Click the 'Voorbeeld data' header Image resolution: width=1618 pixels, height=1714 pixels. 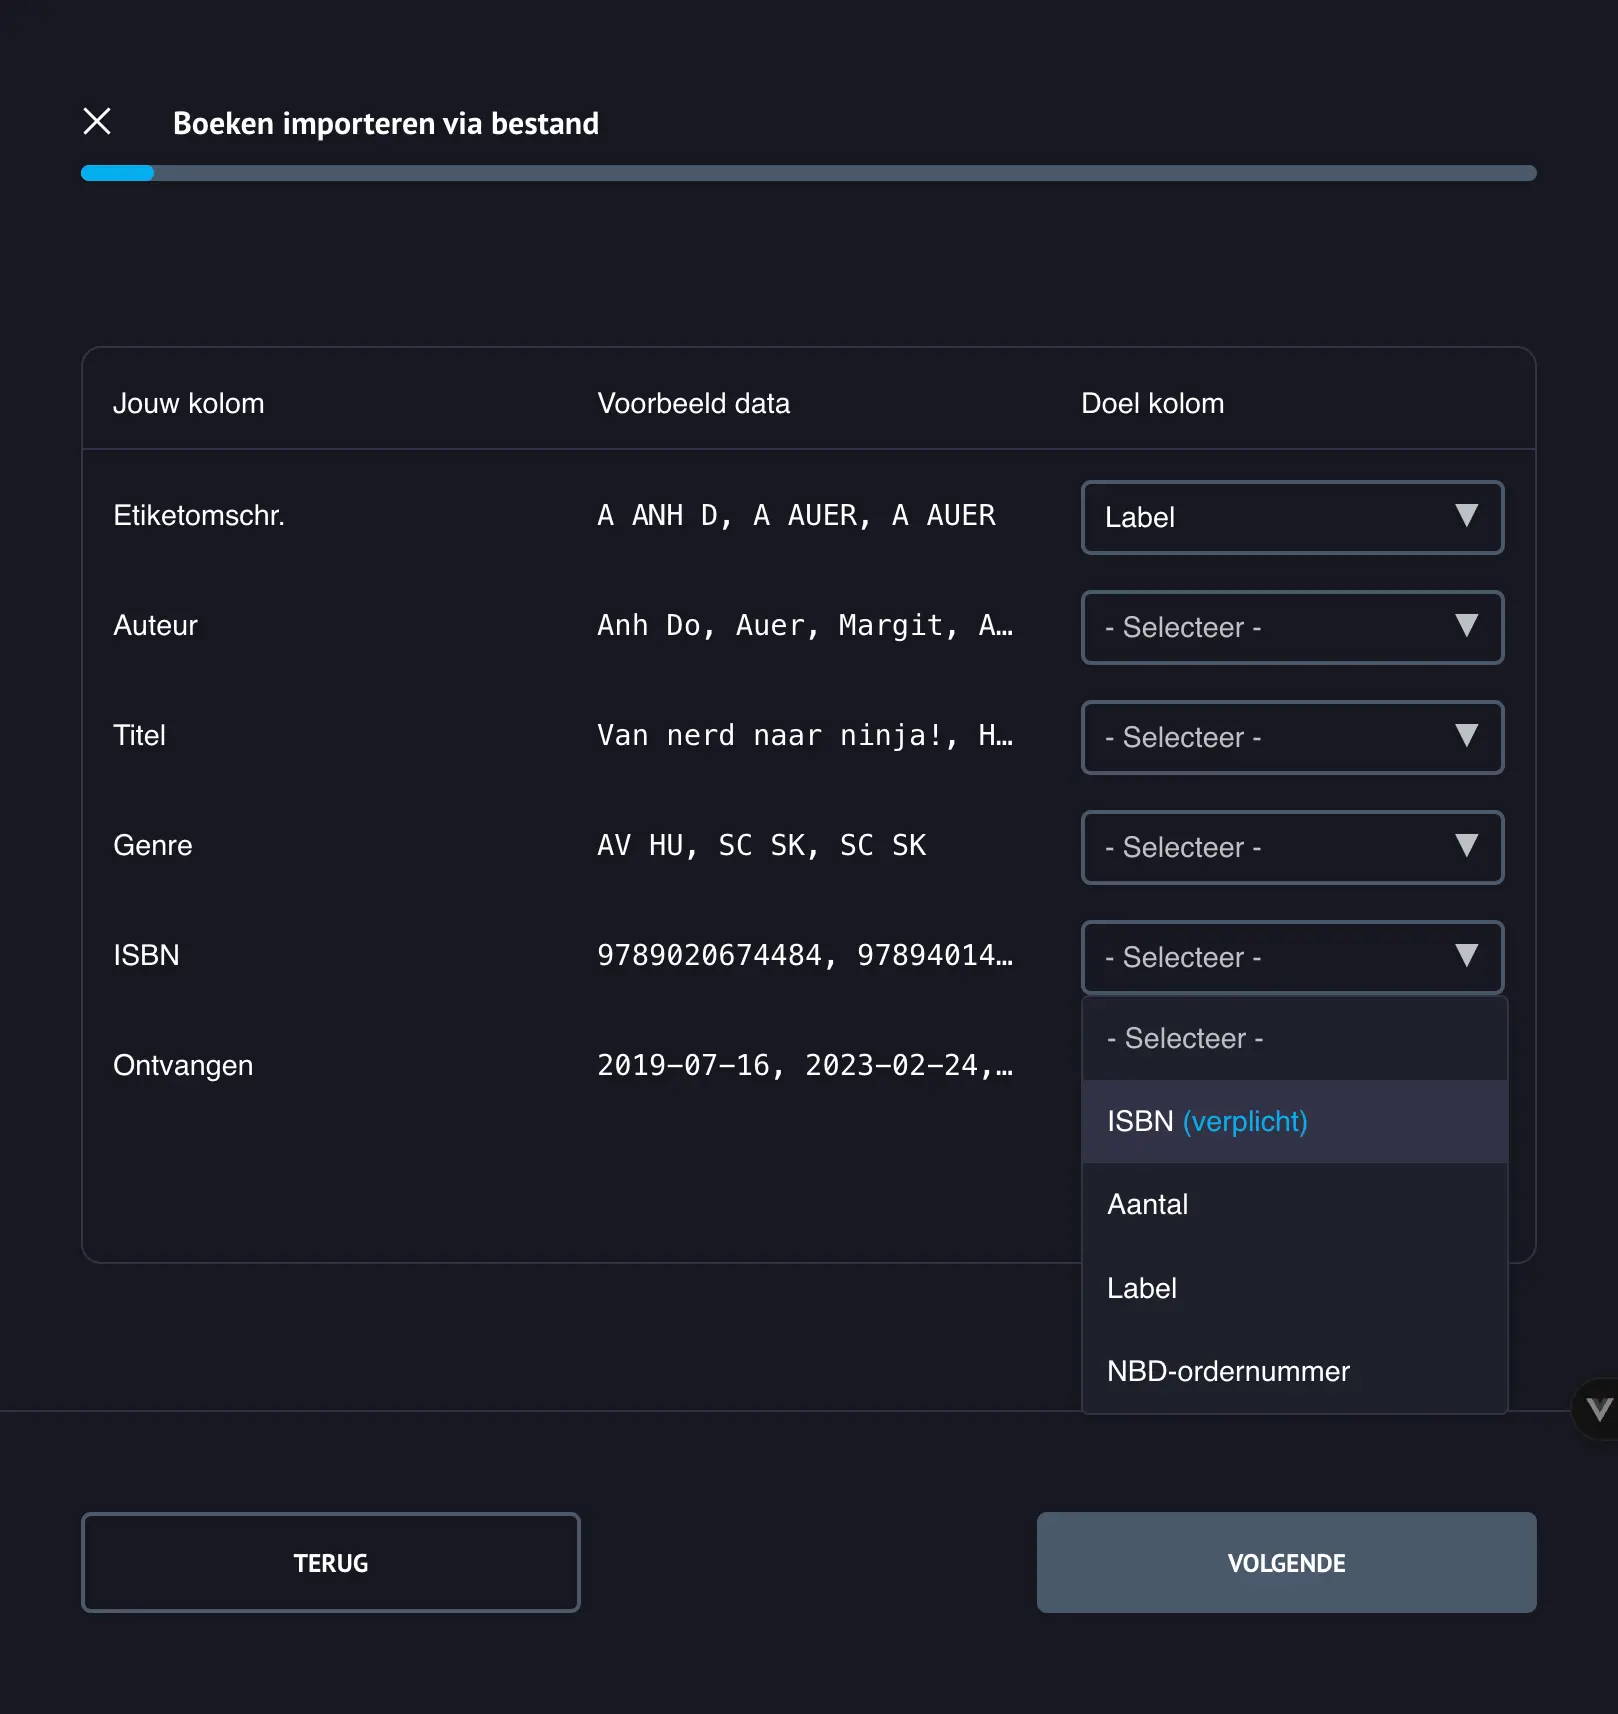click(x=693, y=404)
